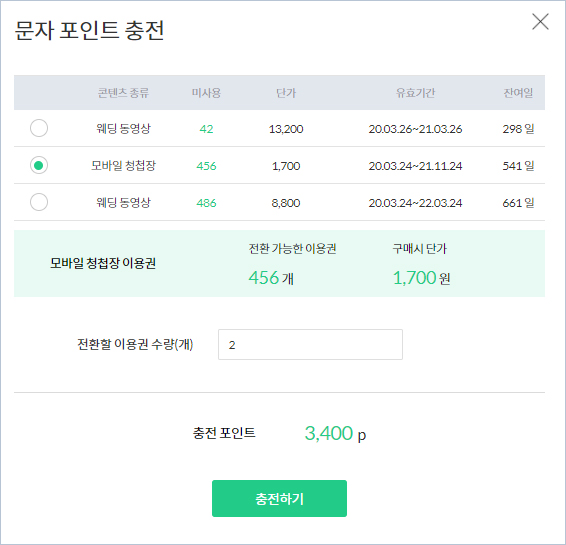Select the 웨딩 동영상 13,200 radio button

pos(39,128)
